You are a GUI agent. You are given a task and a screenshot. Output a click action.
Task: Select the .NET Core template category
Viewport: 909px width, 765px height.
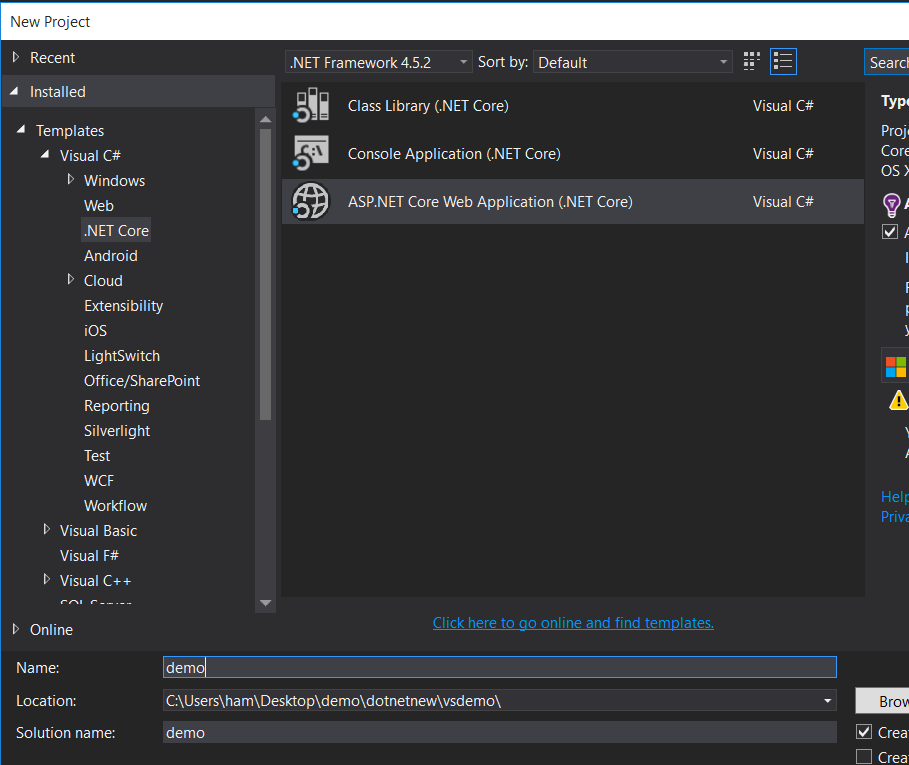click(x=117, y=231)
